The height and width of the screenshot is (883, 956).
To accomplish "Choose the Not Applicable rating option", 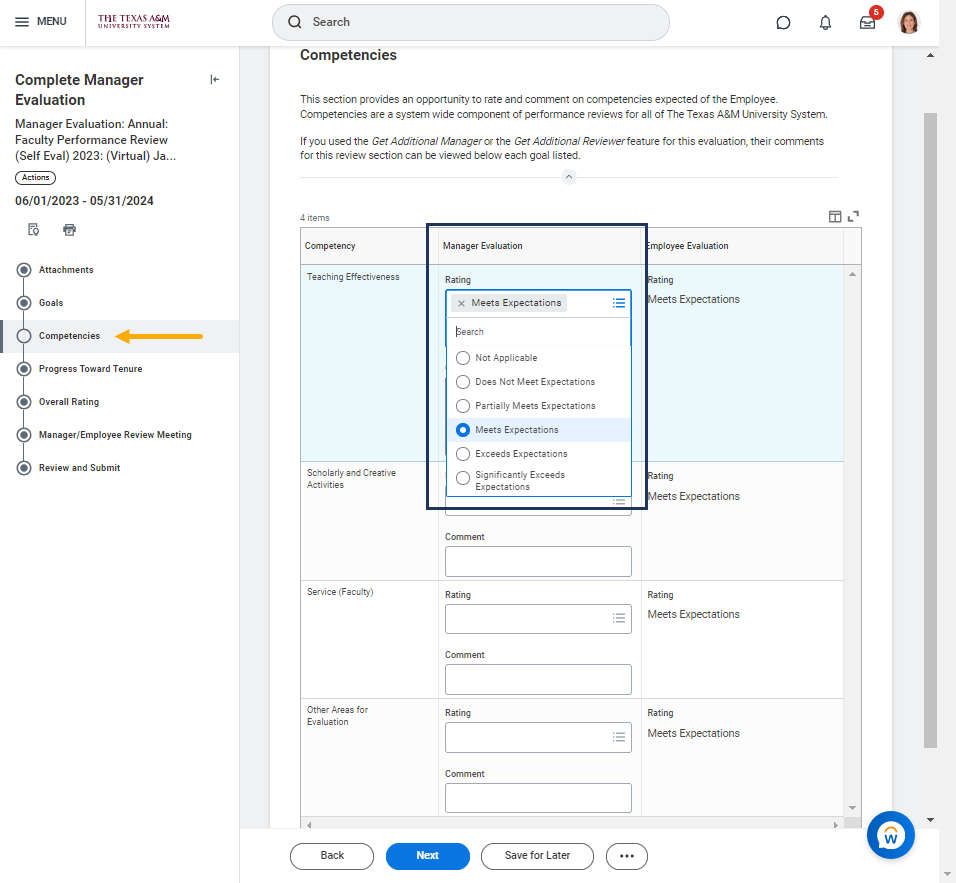I will click(463, 358).
